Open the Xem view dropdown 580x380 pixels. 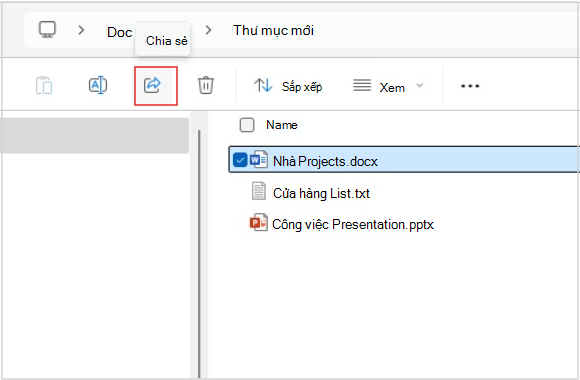tap(388, 86)
